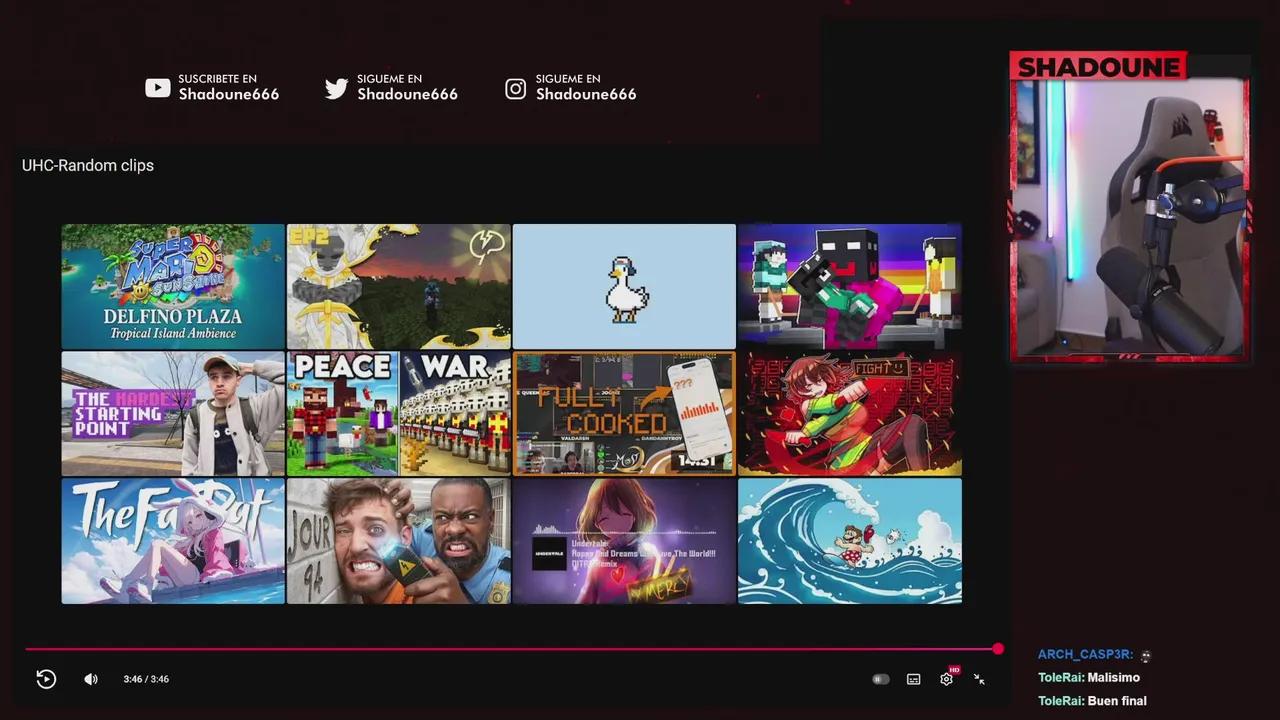Open the HD settings gear
This screenshot has height=720, width=1280.
pyautogui.click(x=947, y=679)
